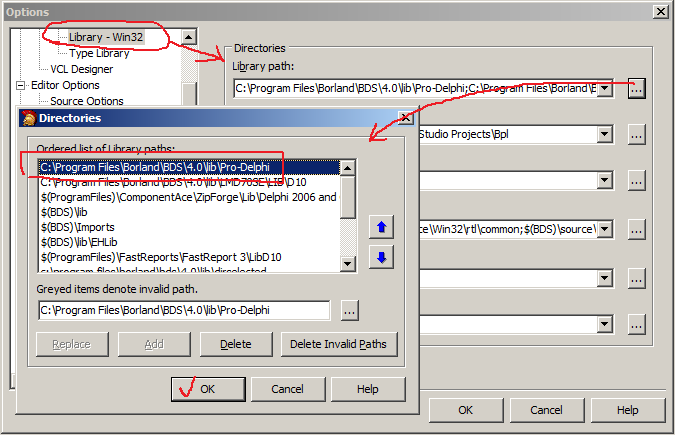Expand the Library path dropdown arrow
The image size is (675, 435).
[605, 89]
